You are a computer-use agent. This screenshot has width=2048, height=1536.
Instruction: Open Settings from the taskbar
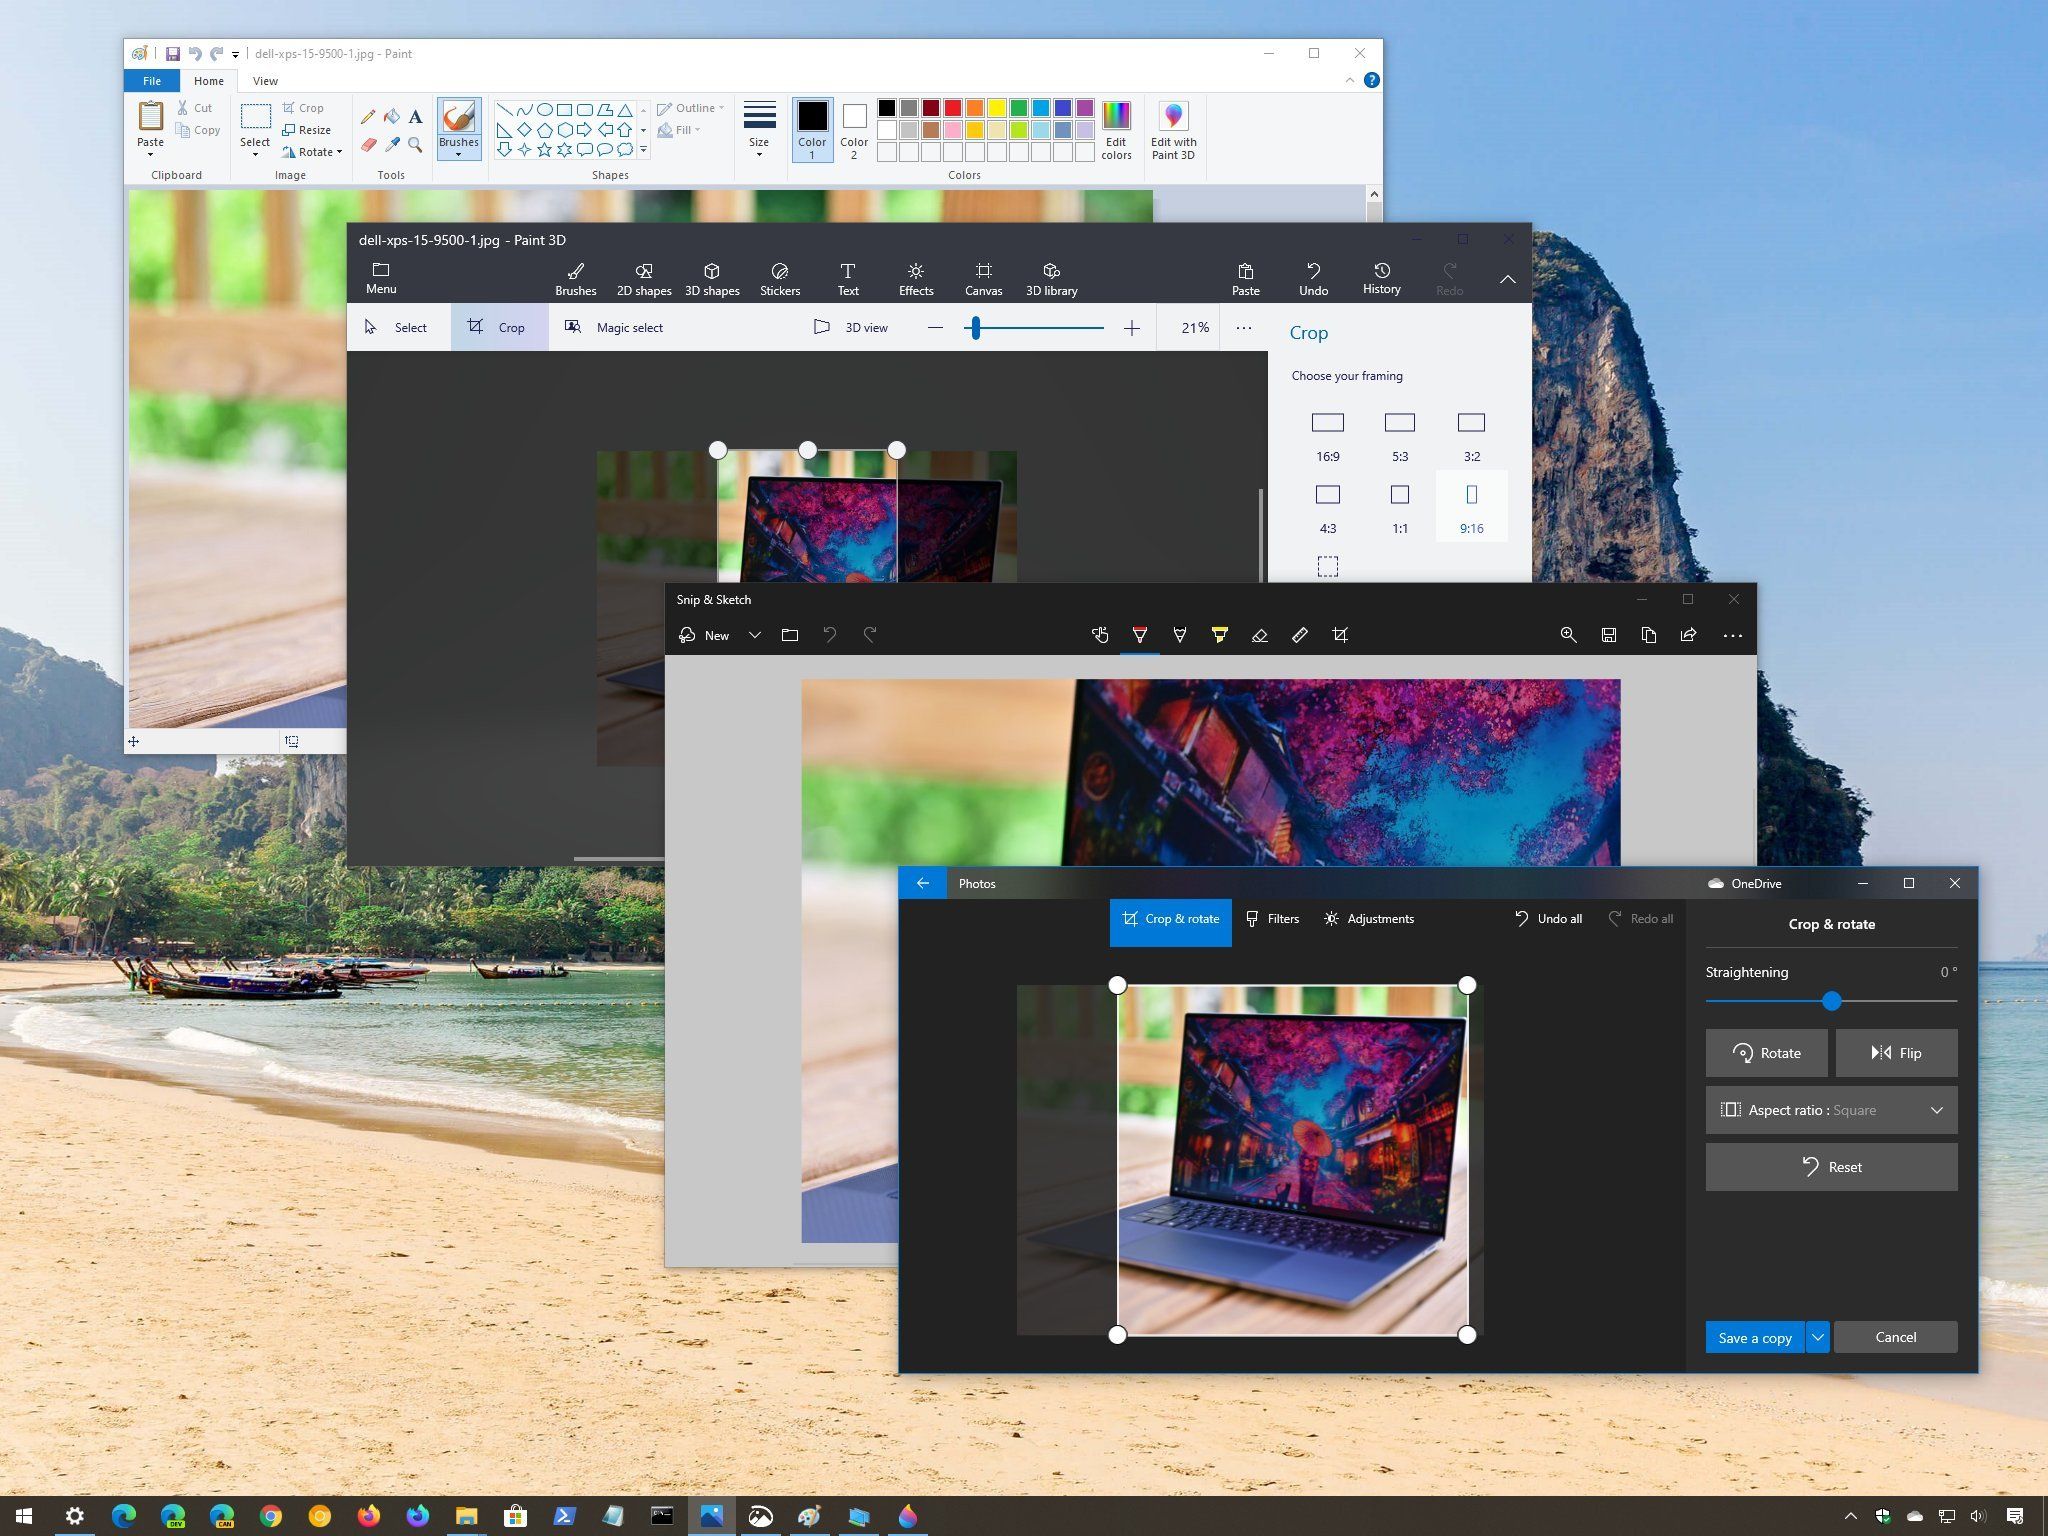74,1516
